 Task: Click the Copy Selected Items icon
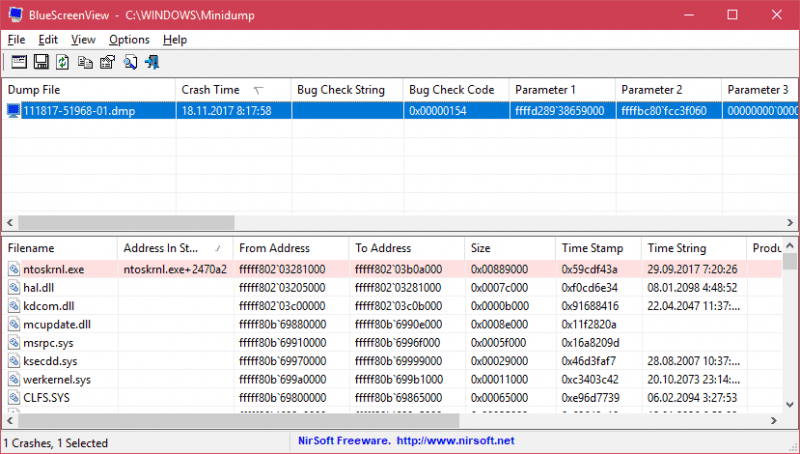click(86, 62)
